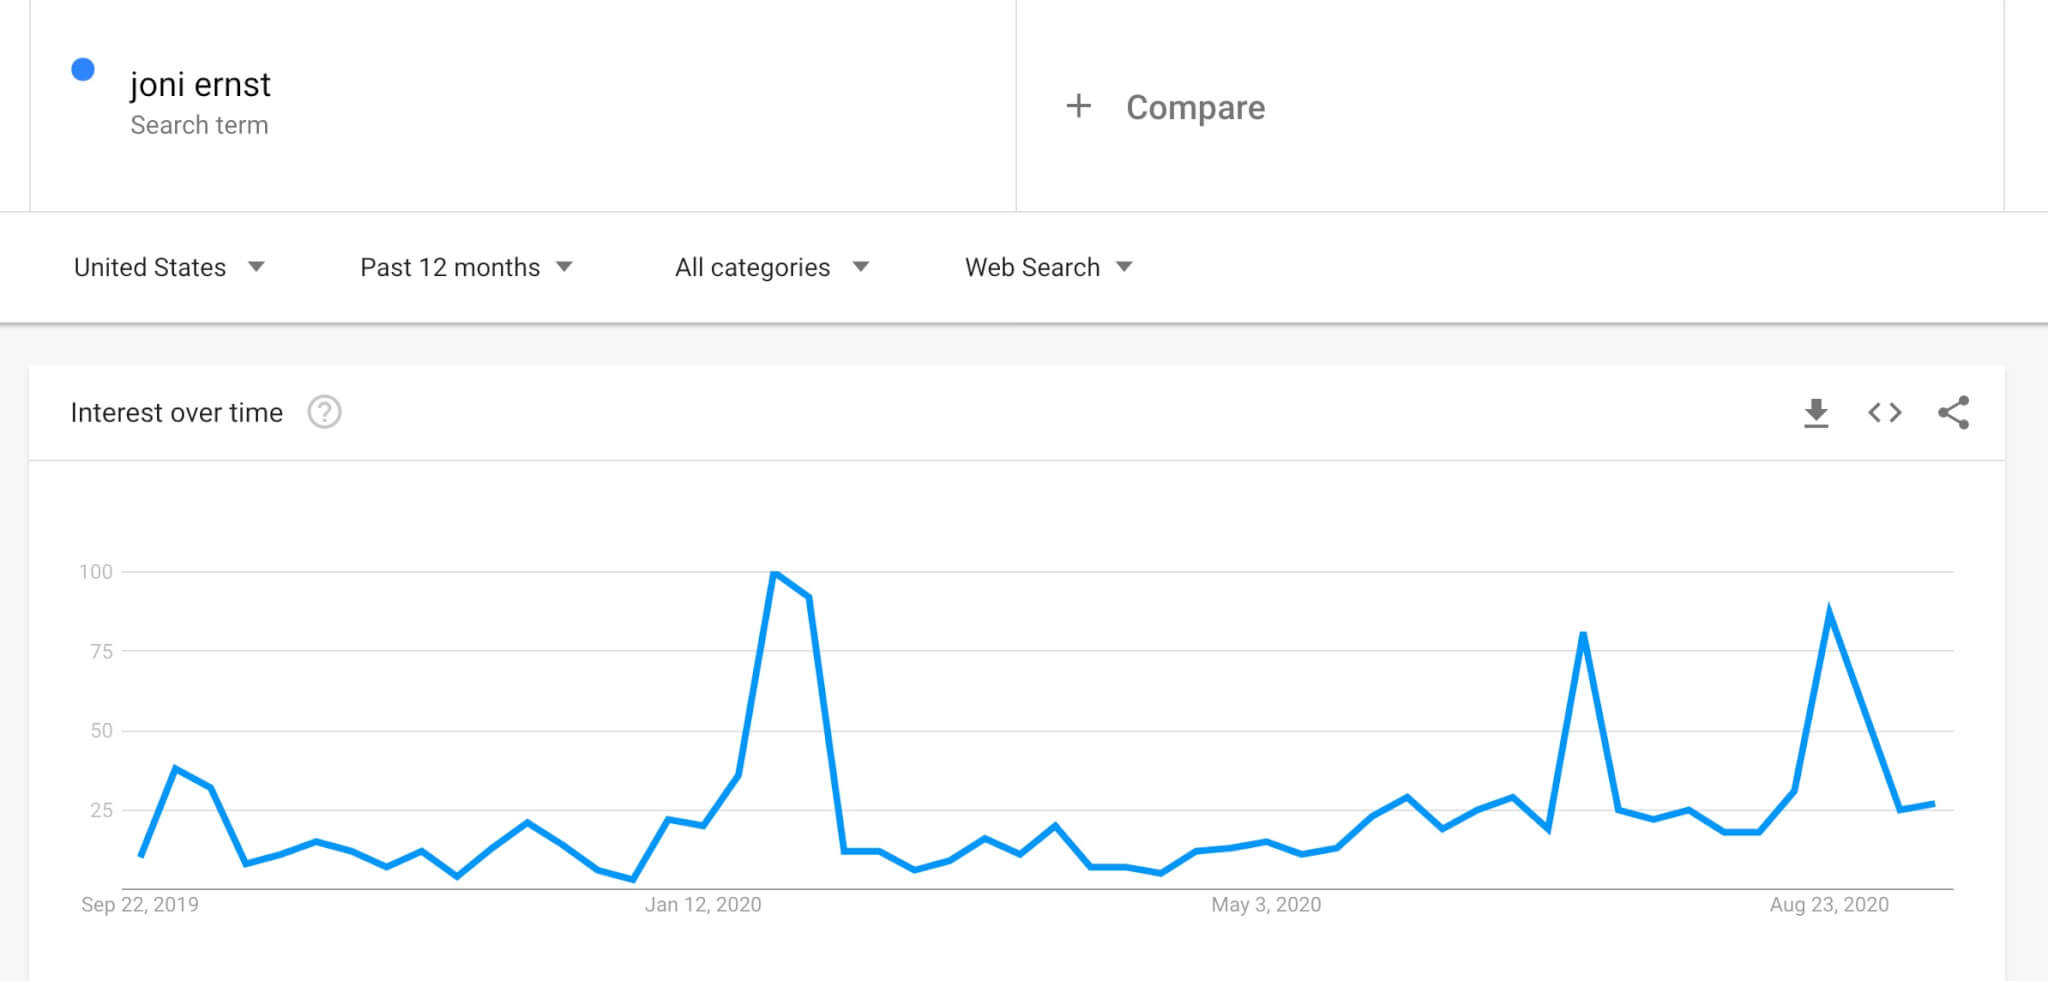
Task: Open the interest over time help icon
Action: pyautogui.click(x=324, y=412)
